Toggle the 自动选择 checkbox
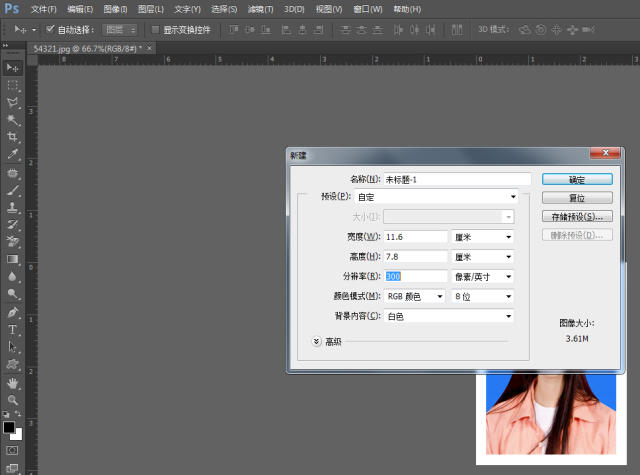Screen dimensions: 640x475 (51, 30)
